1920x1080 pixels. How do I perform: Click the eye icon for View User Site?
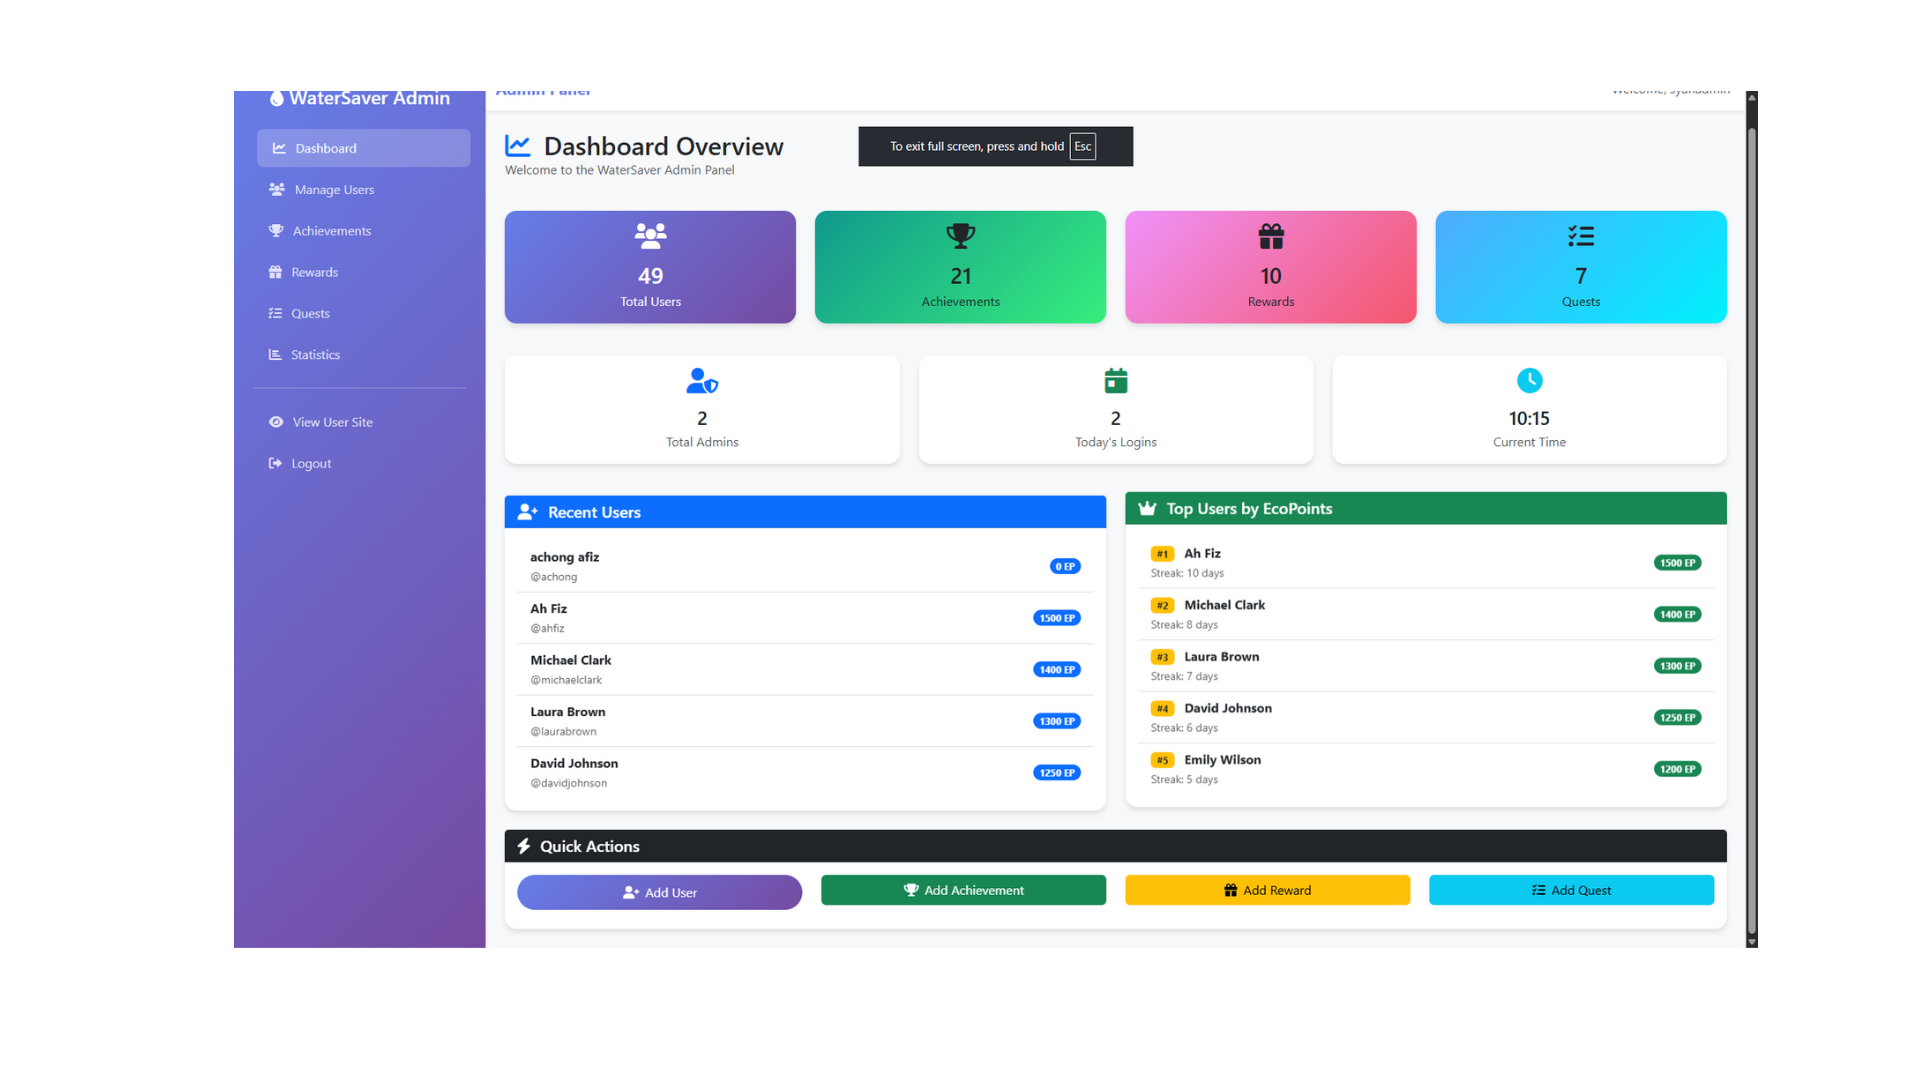click(276, 422)
